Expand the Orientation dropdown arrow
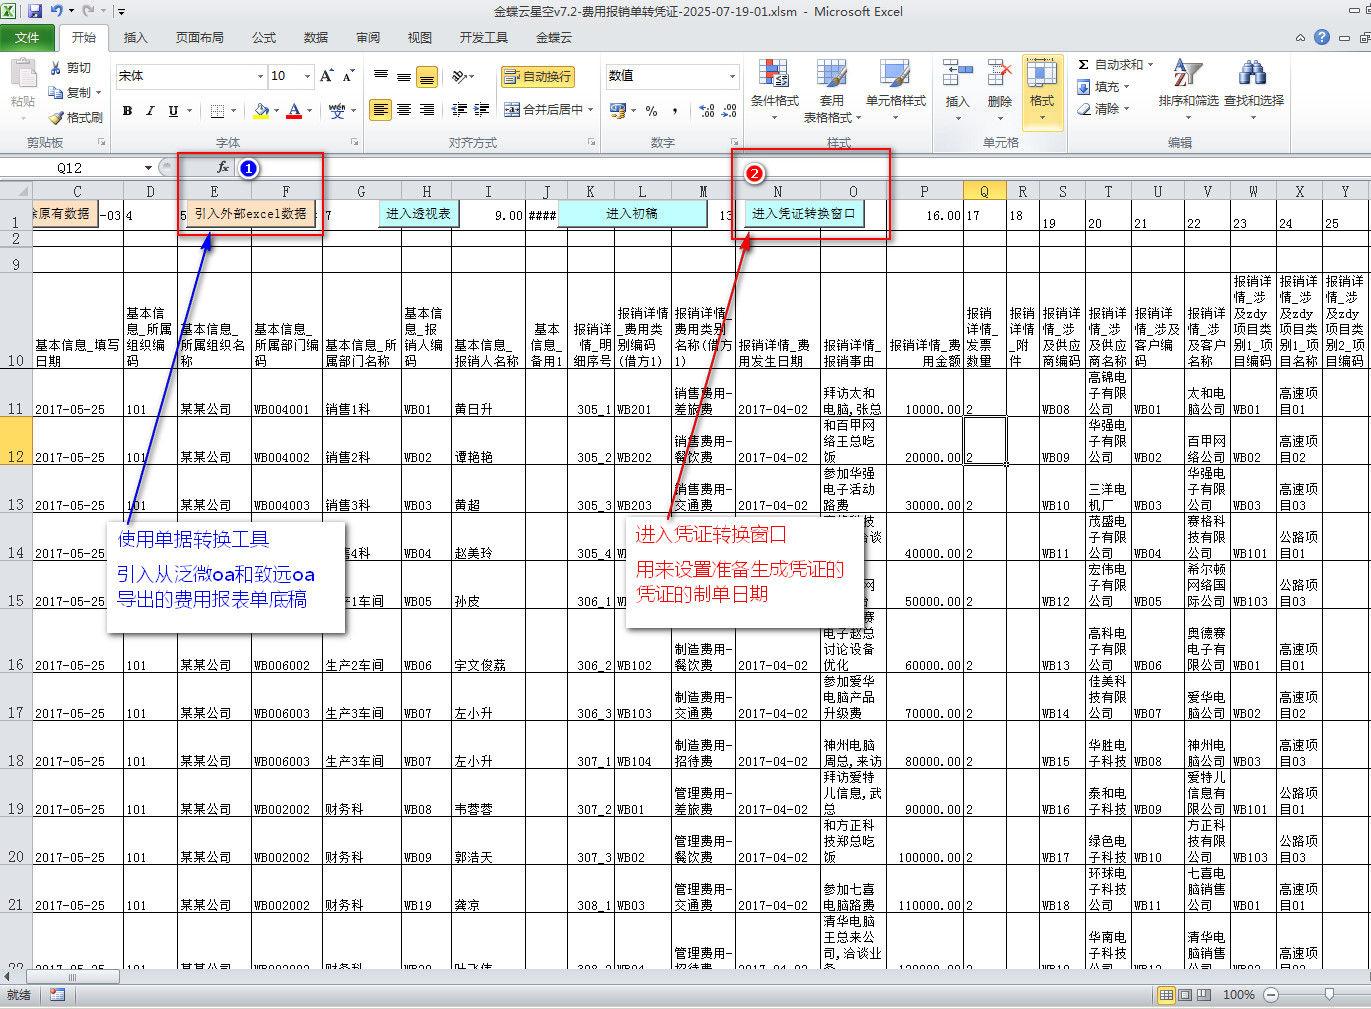Image resolution: width=1371 pixels, height=1009 pixels. [470, 76]
